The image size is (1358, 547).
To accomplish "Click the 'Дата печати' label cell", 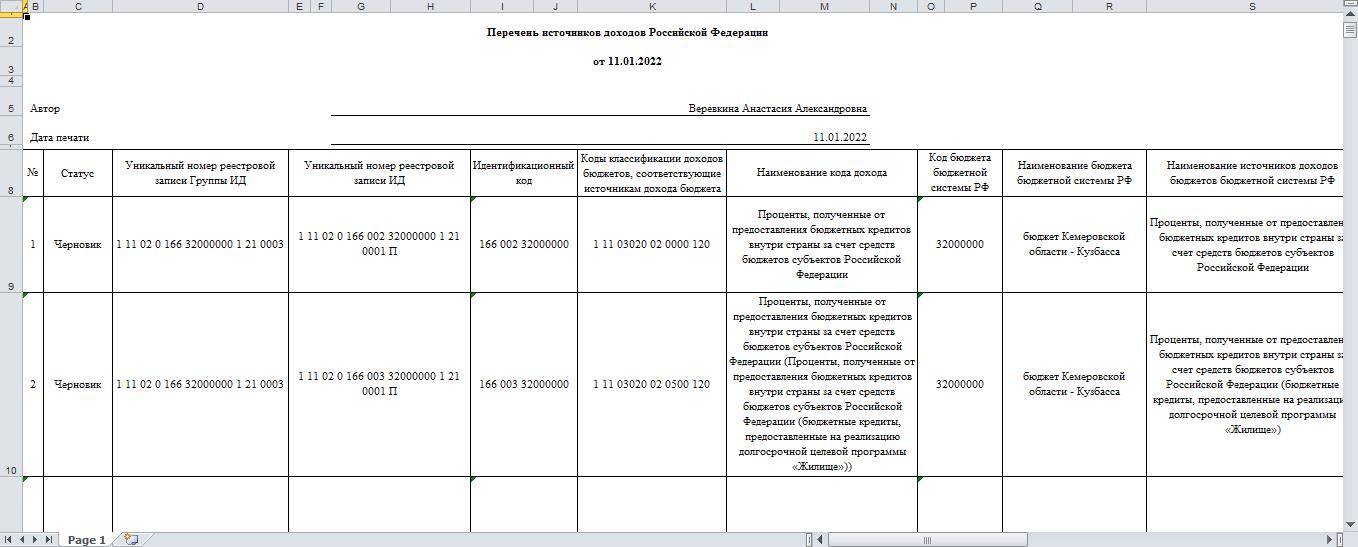I will pos(60,137).
